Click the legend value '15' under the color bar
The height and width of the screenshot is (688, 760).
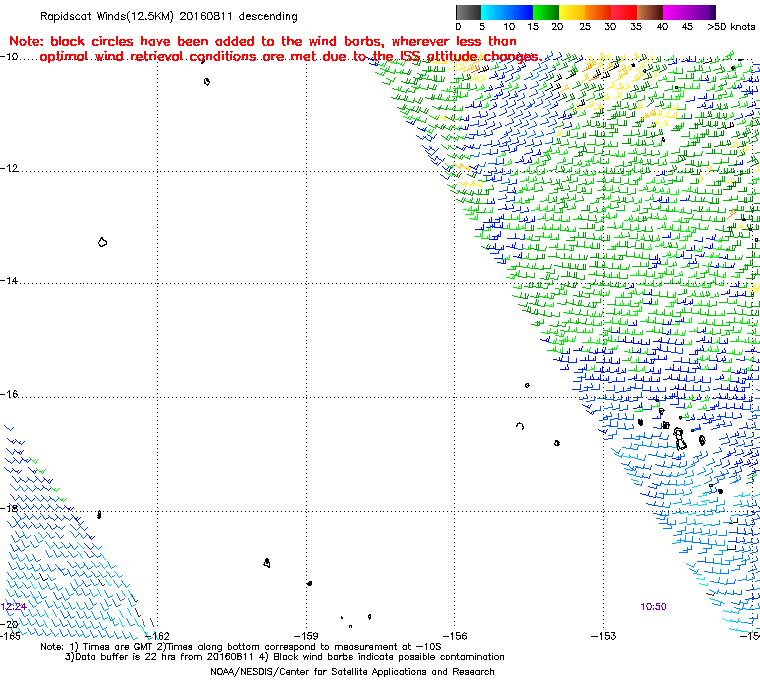click(x=533, y=27)
